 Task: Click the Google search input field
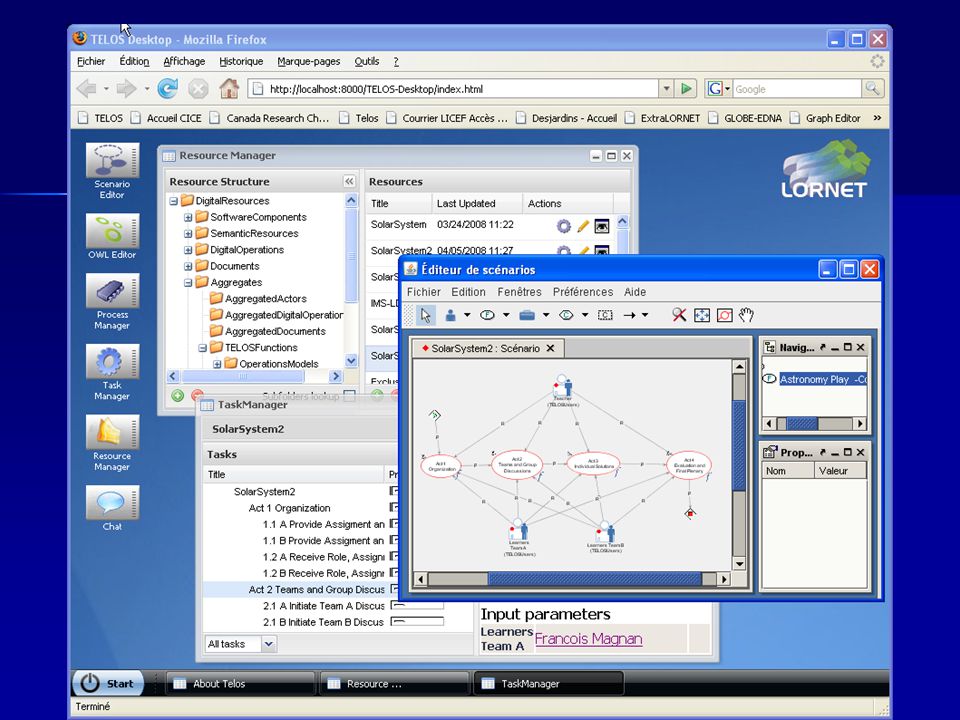point(796,89)
